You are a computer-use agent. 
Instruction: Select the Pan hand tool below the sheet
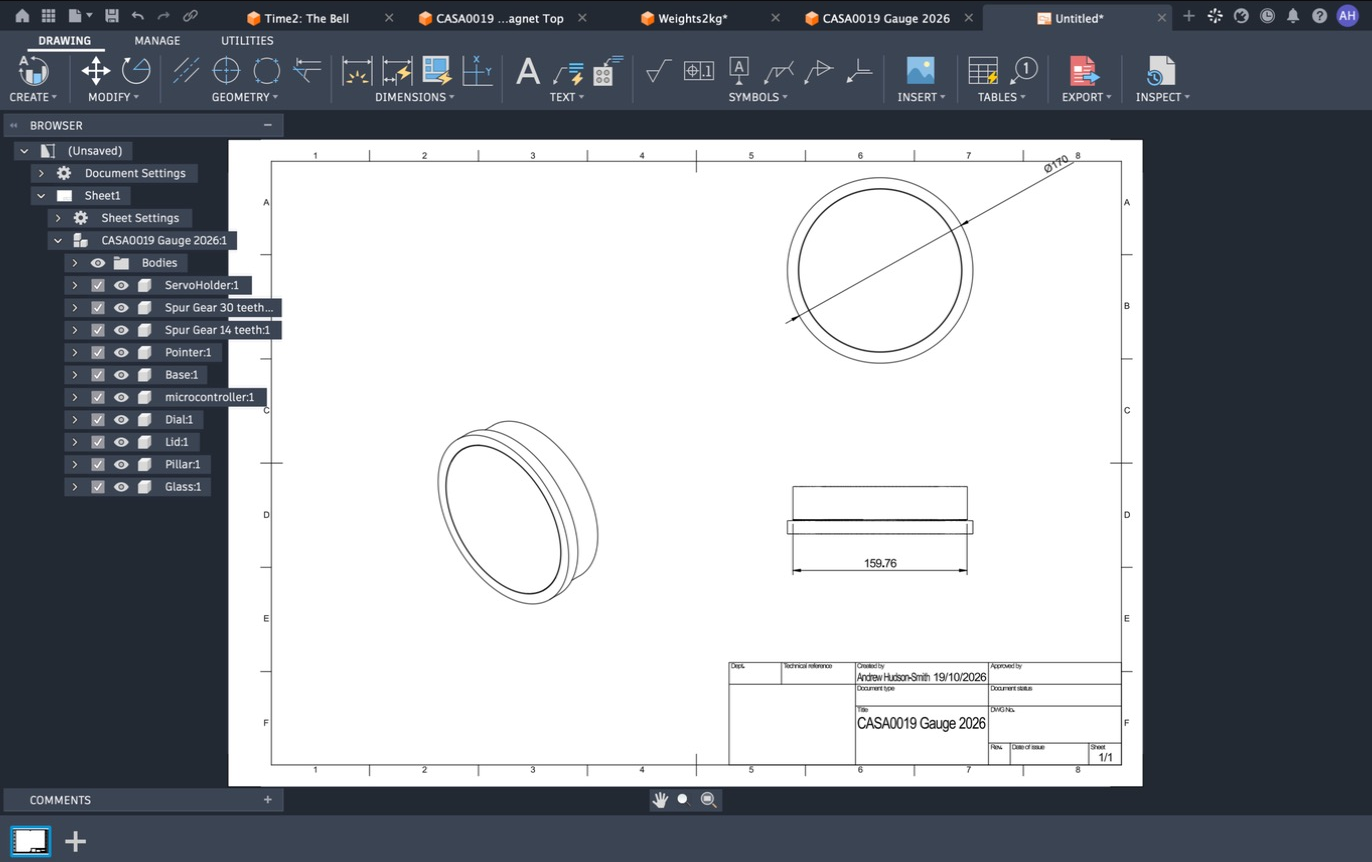coord(660,800)
